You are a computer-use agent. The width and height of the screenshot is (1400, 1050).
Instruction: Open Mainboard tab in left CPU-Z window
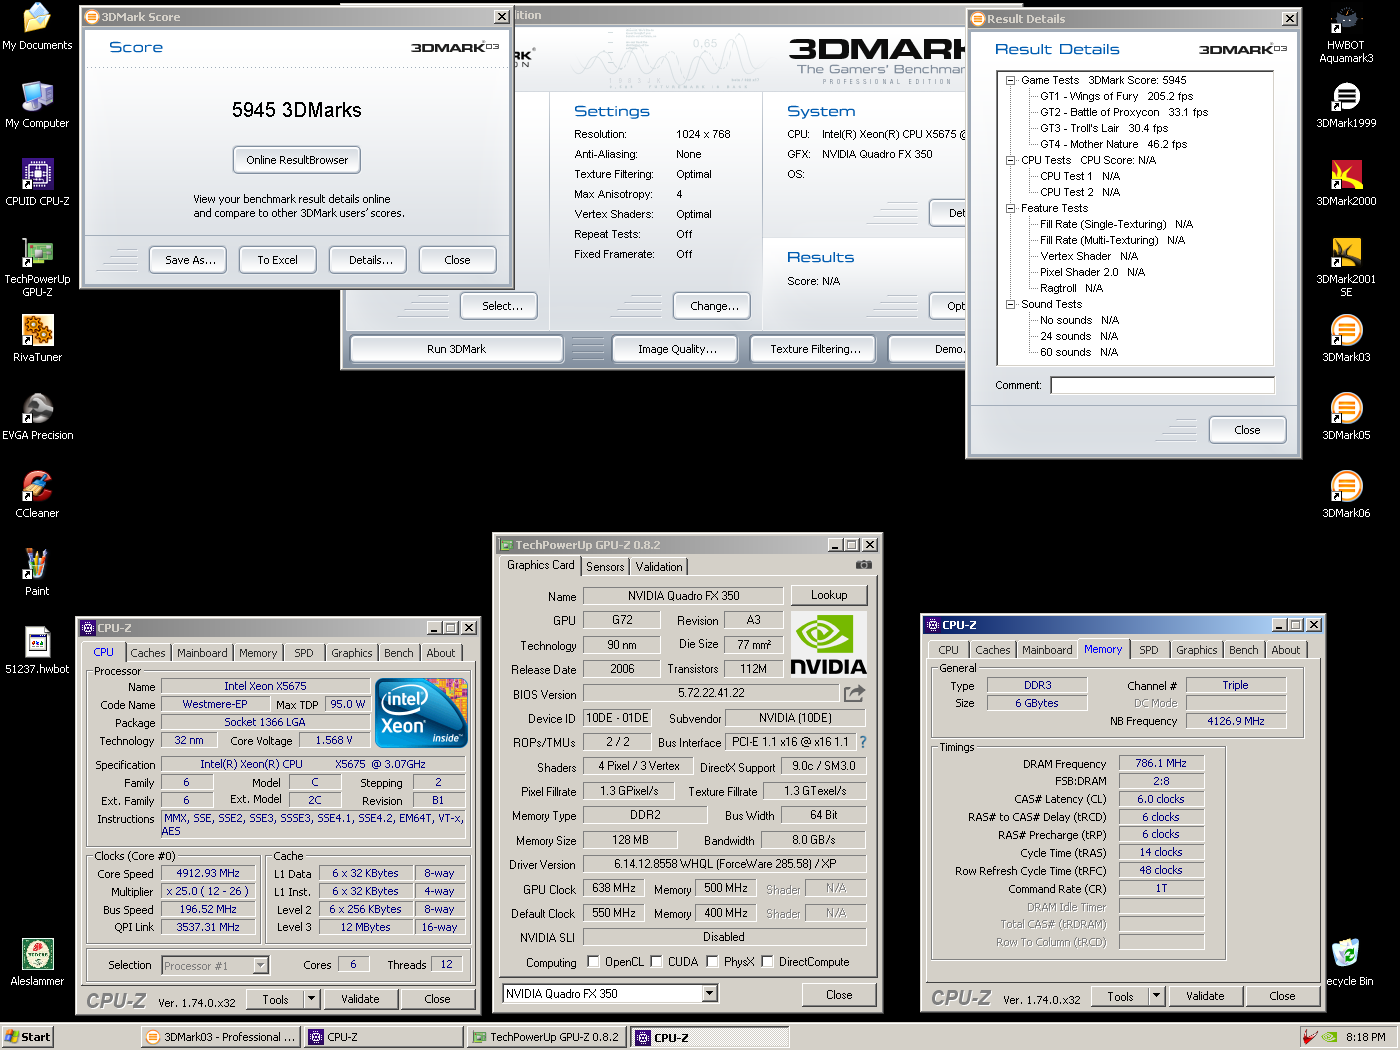(x=202, y=653)
